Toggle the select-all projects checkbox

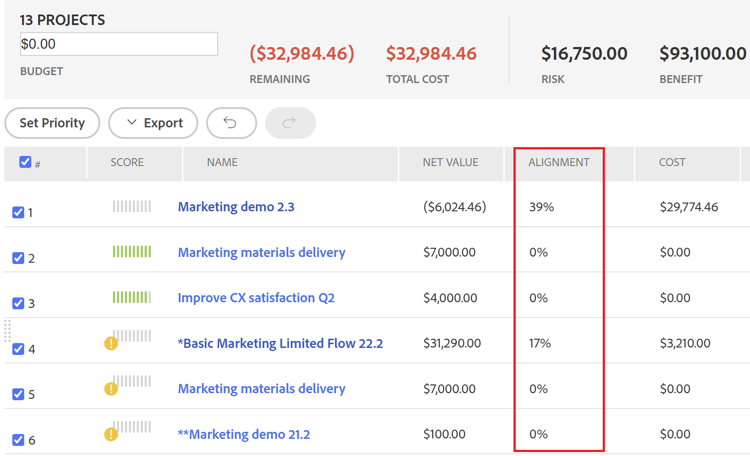[25, 162]
